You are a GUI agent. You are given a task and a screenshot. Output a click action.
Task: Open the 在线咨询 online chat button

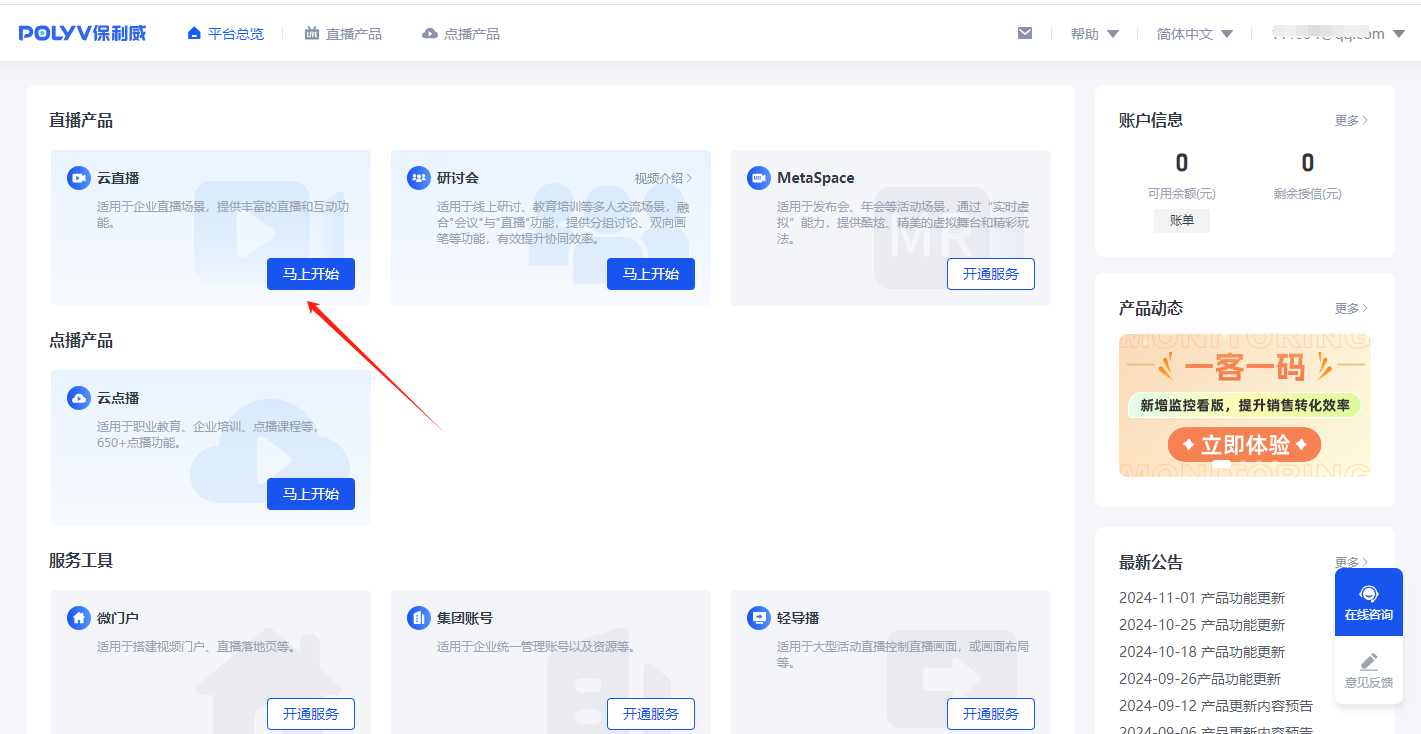click(x=1368, y=603)
